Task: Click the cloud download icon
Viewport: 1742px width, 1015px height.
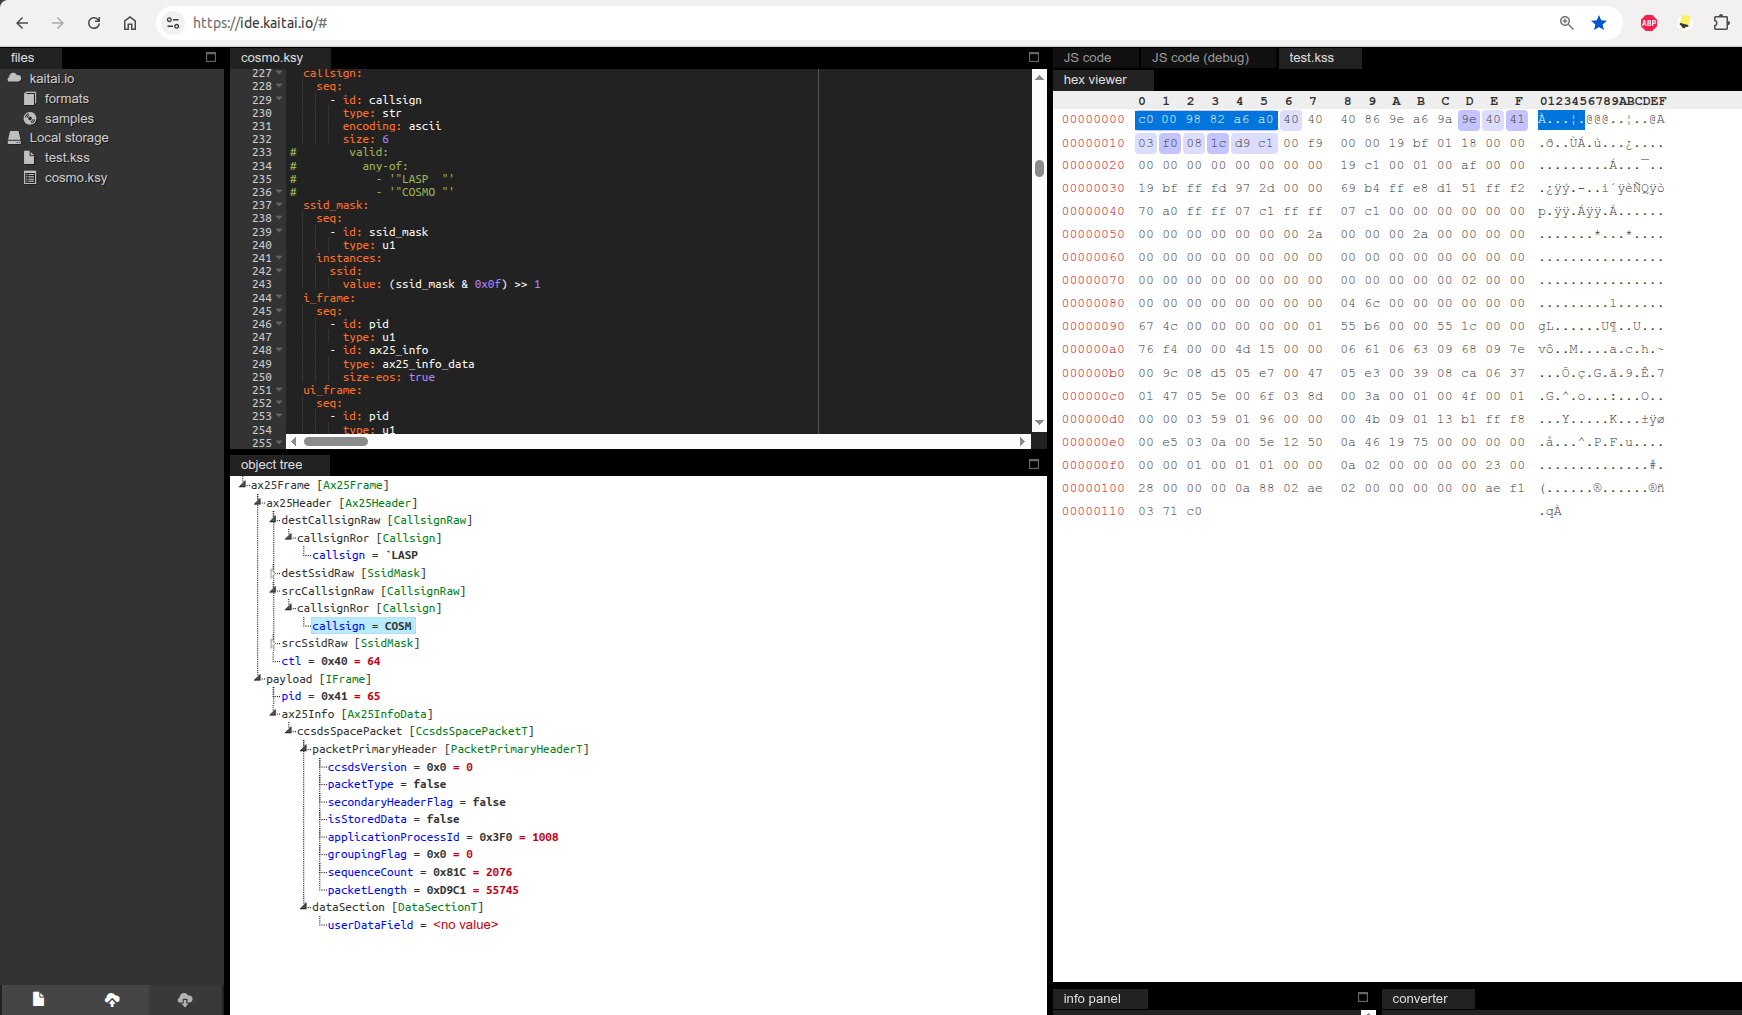Action: [x=185, y=999]
